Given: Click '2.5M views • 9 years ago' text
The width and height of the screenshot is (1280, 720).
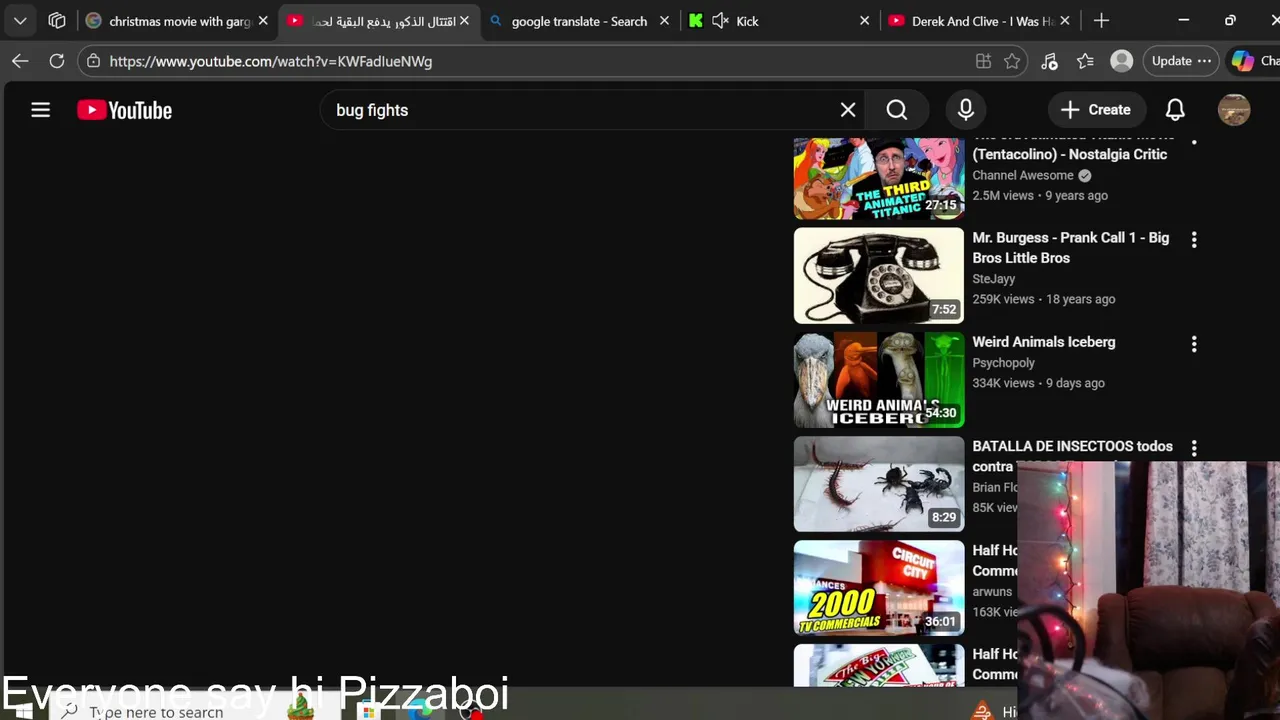Looking at the screenshot, I should [1040, 195].
